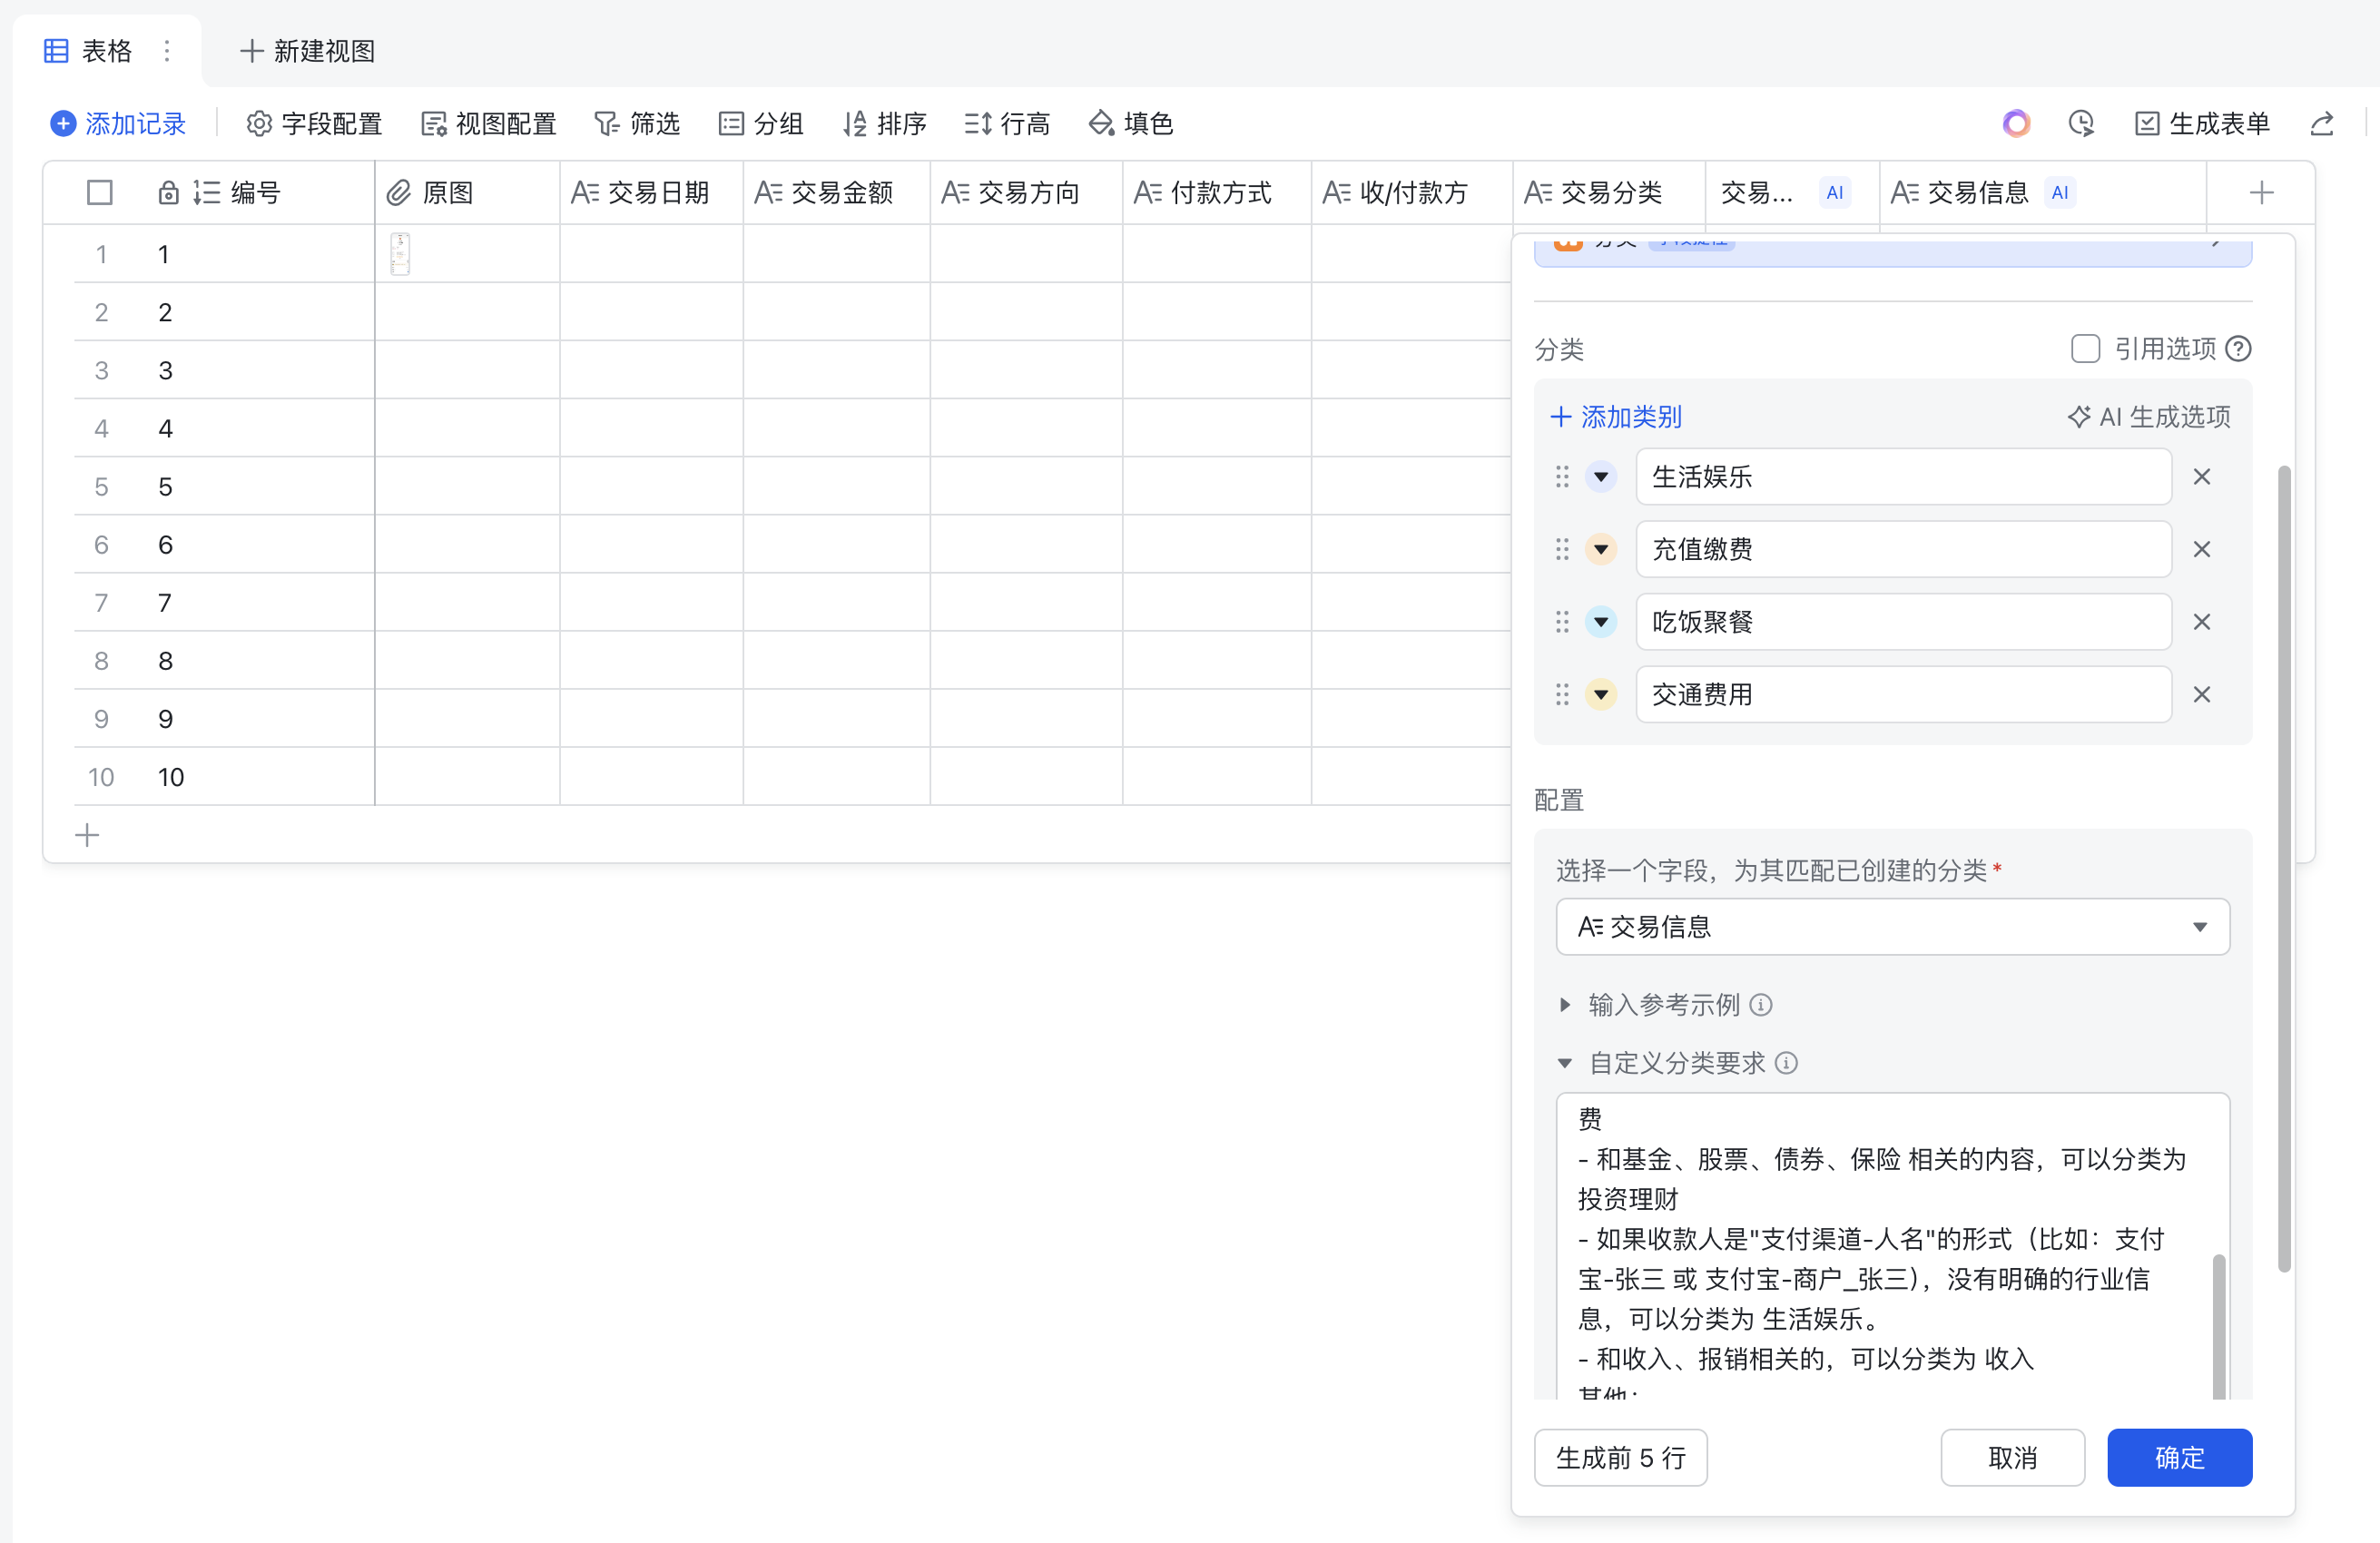Open the record history clock icon
Image resolution: width=2380 pixels, height=1543 pixels.
click(x=2081, y=123)
